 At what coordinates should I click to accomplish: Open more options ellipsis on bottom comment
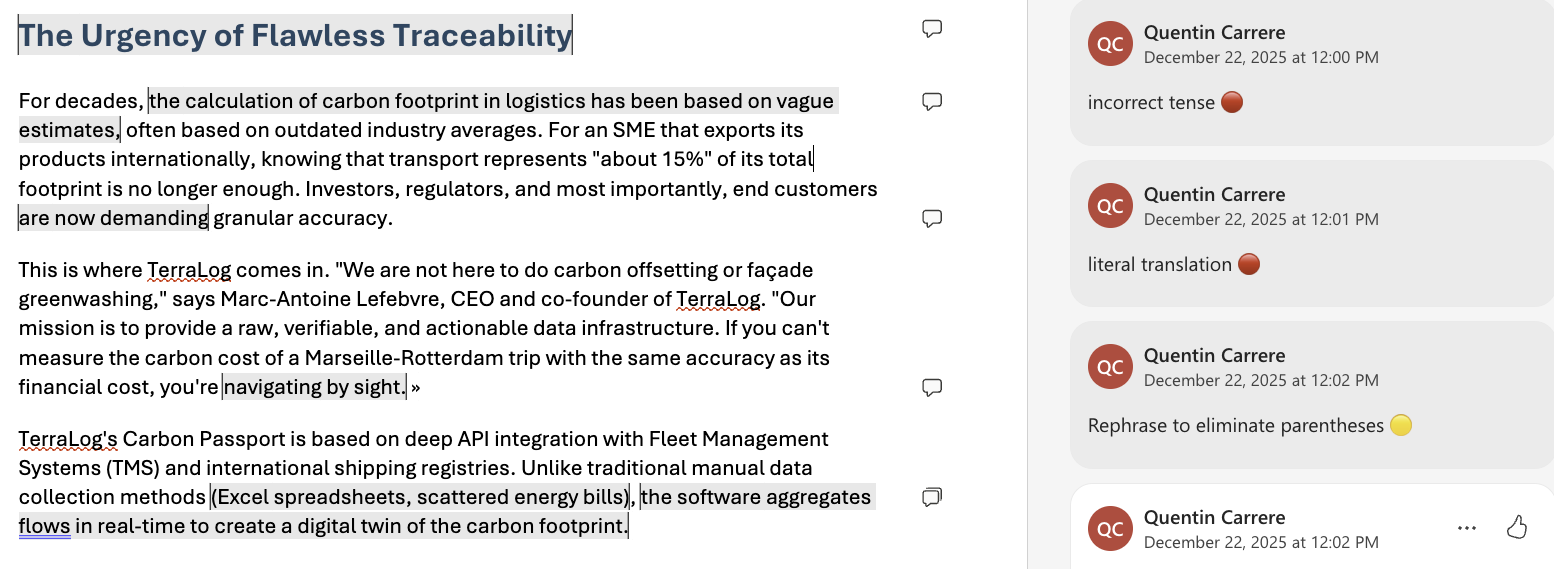pos(1467,528)
